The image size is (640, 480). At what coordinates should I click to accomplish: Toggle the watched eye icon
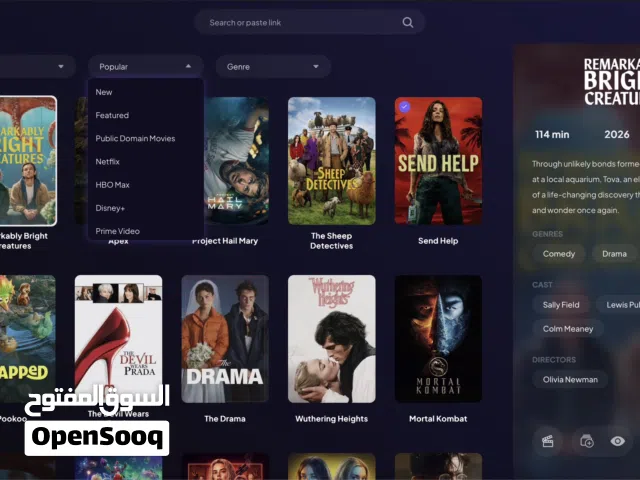[x=617, y=441]
